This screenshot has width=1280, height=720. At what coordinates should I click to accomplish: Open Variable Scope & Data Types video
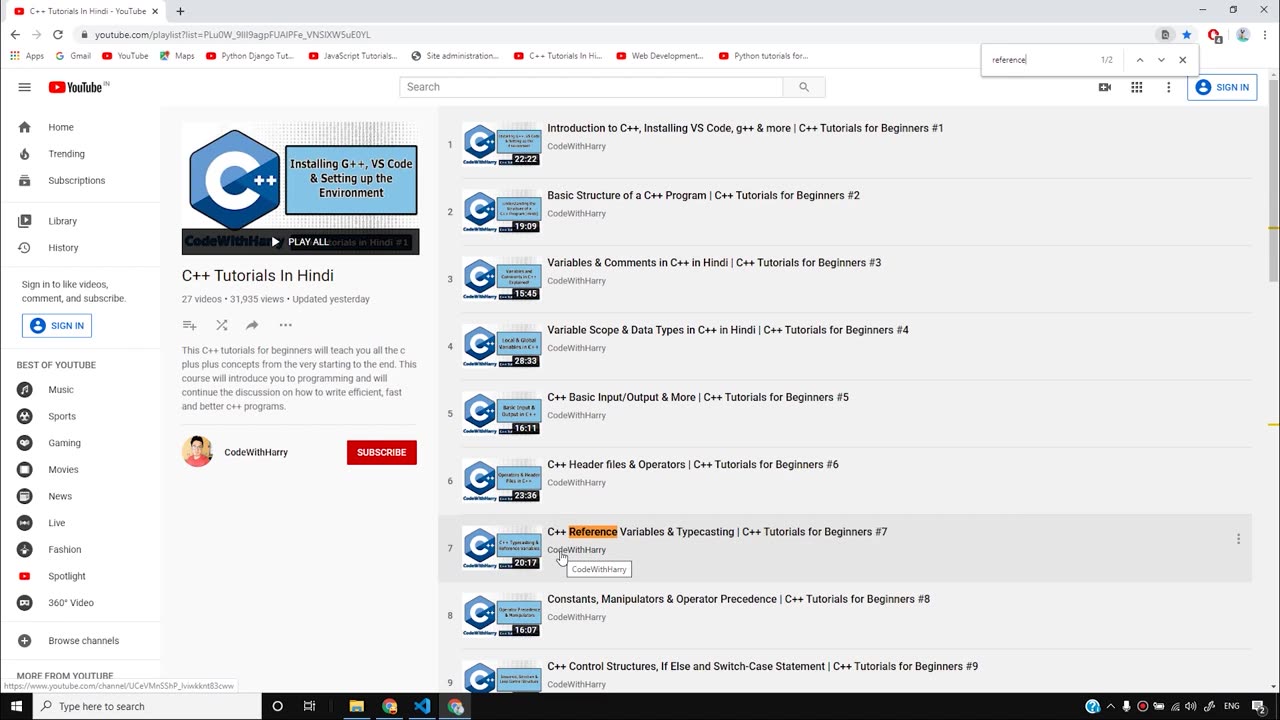[x=728, y=330]
